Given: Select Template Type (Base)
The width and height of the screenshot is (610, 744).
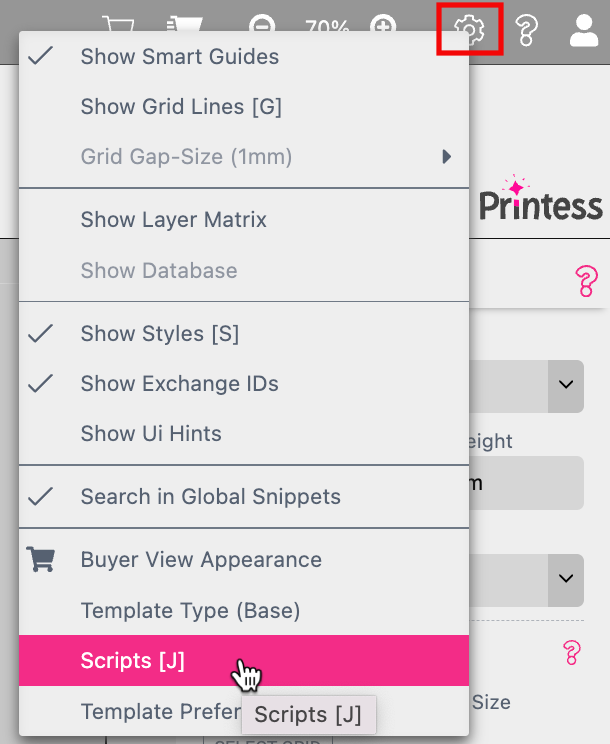Looking at the screenshot, I should 244,610.
